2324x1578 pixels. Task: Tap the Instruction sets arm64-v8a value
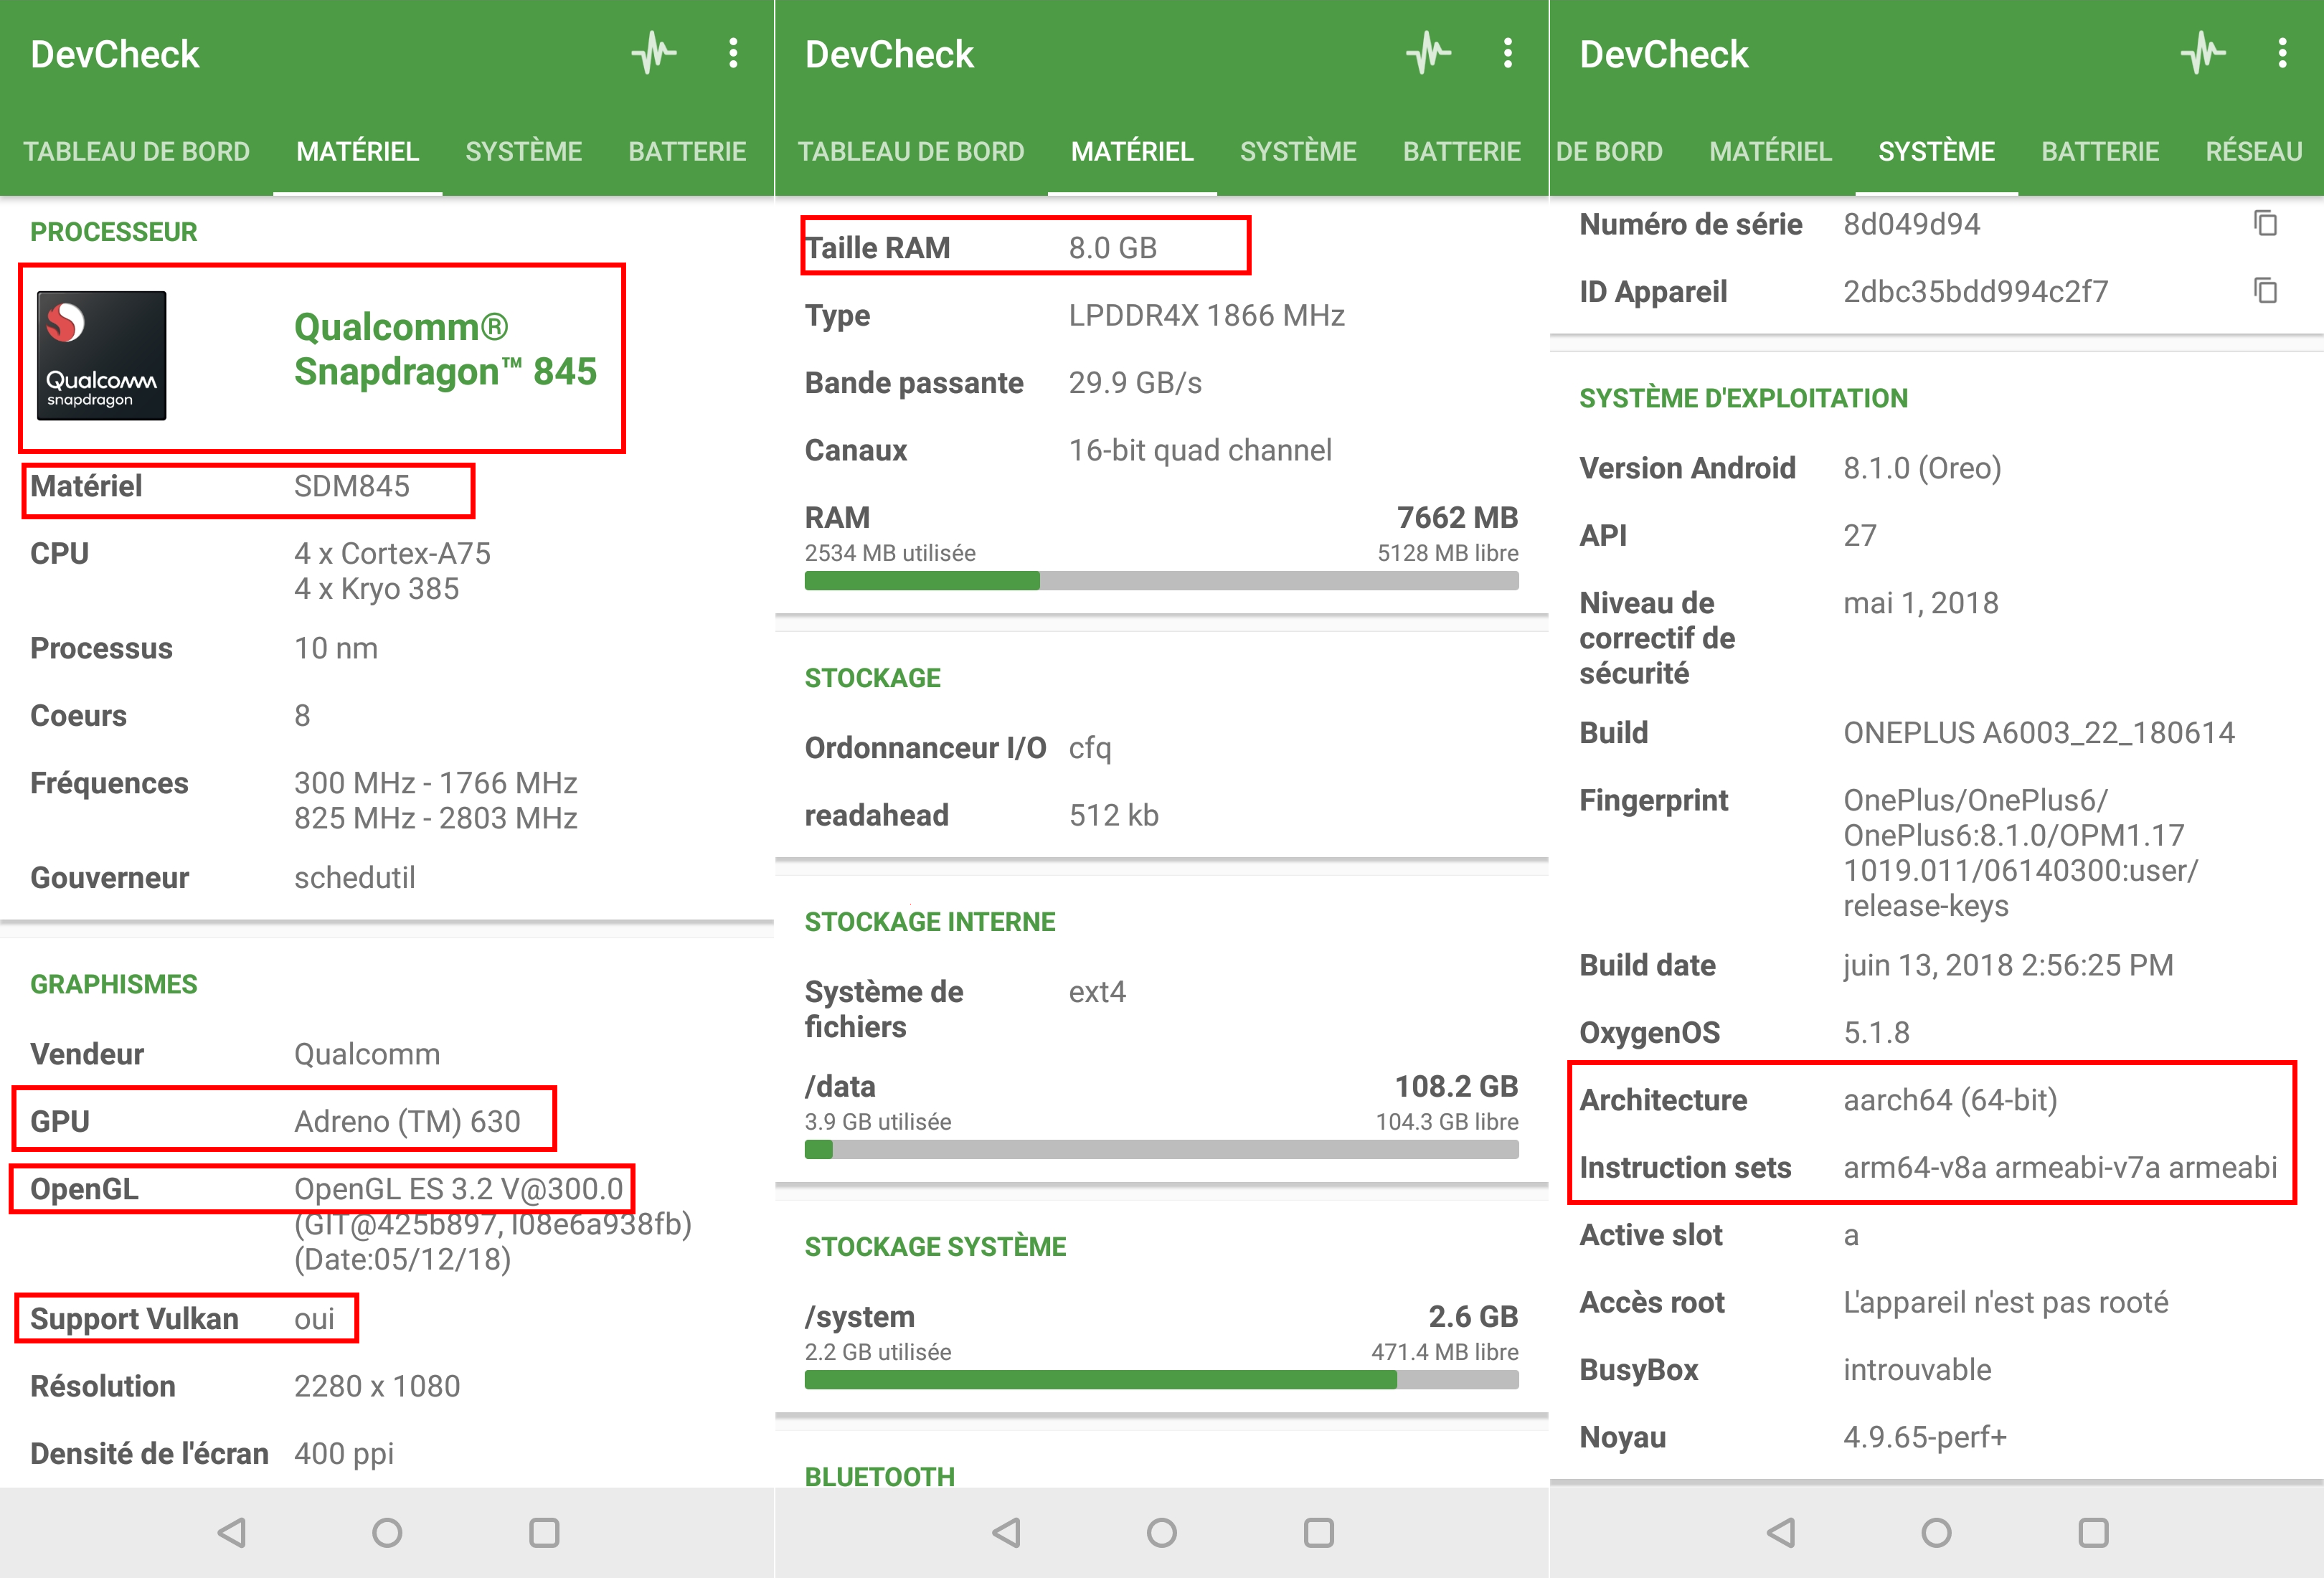click(2060, 1167)
